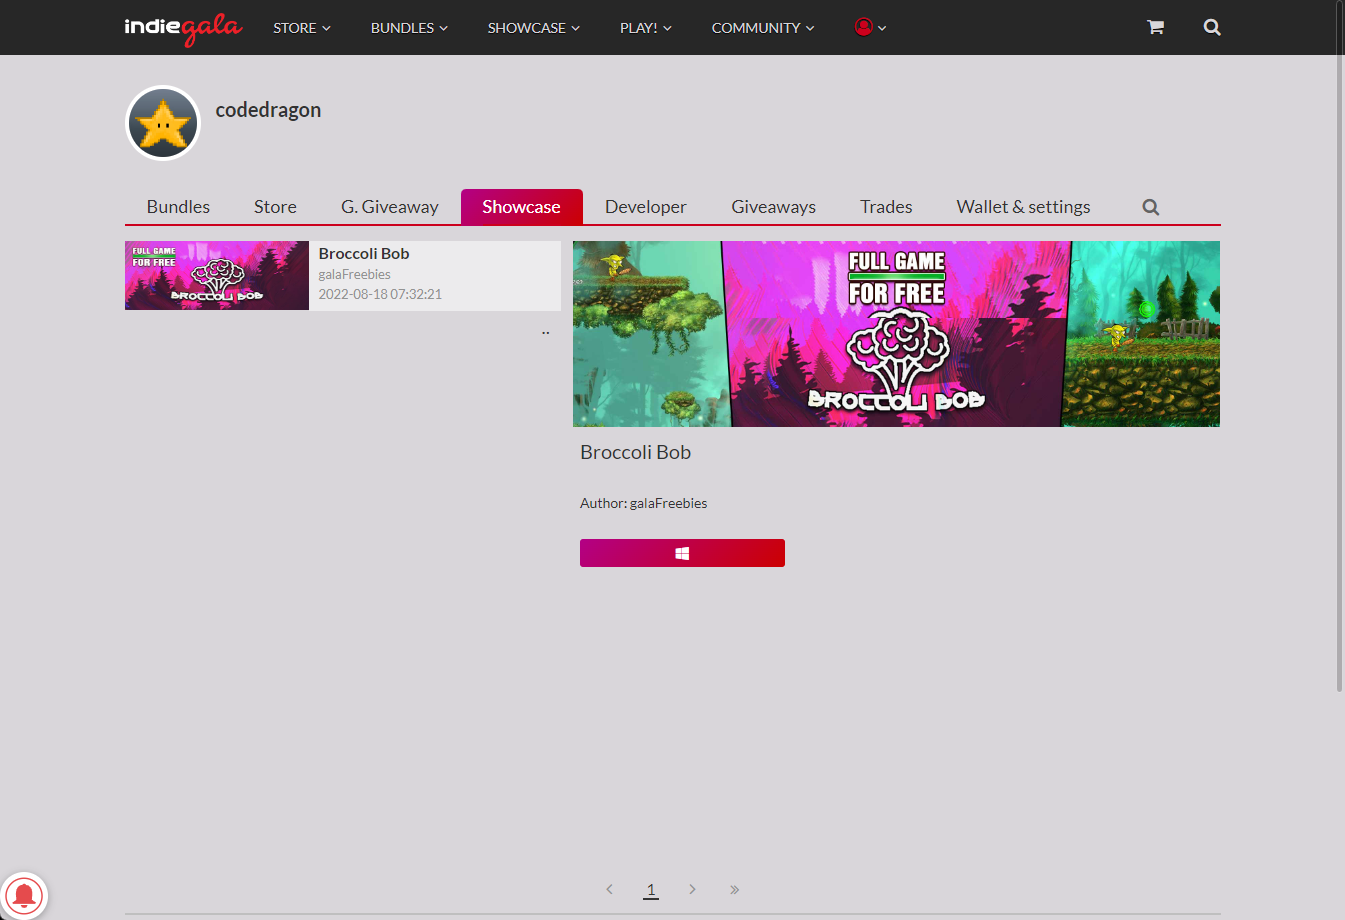Screen dimensions: 1345x920
Task: Click the Author: galaFreebies line
Action: click(x=644, y=503)
